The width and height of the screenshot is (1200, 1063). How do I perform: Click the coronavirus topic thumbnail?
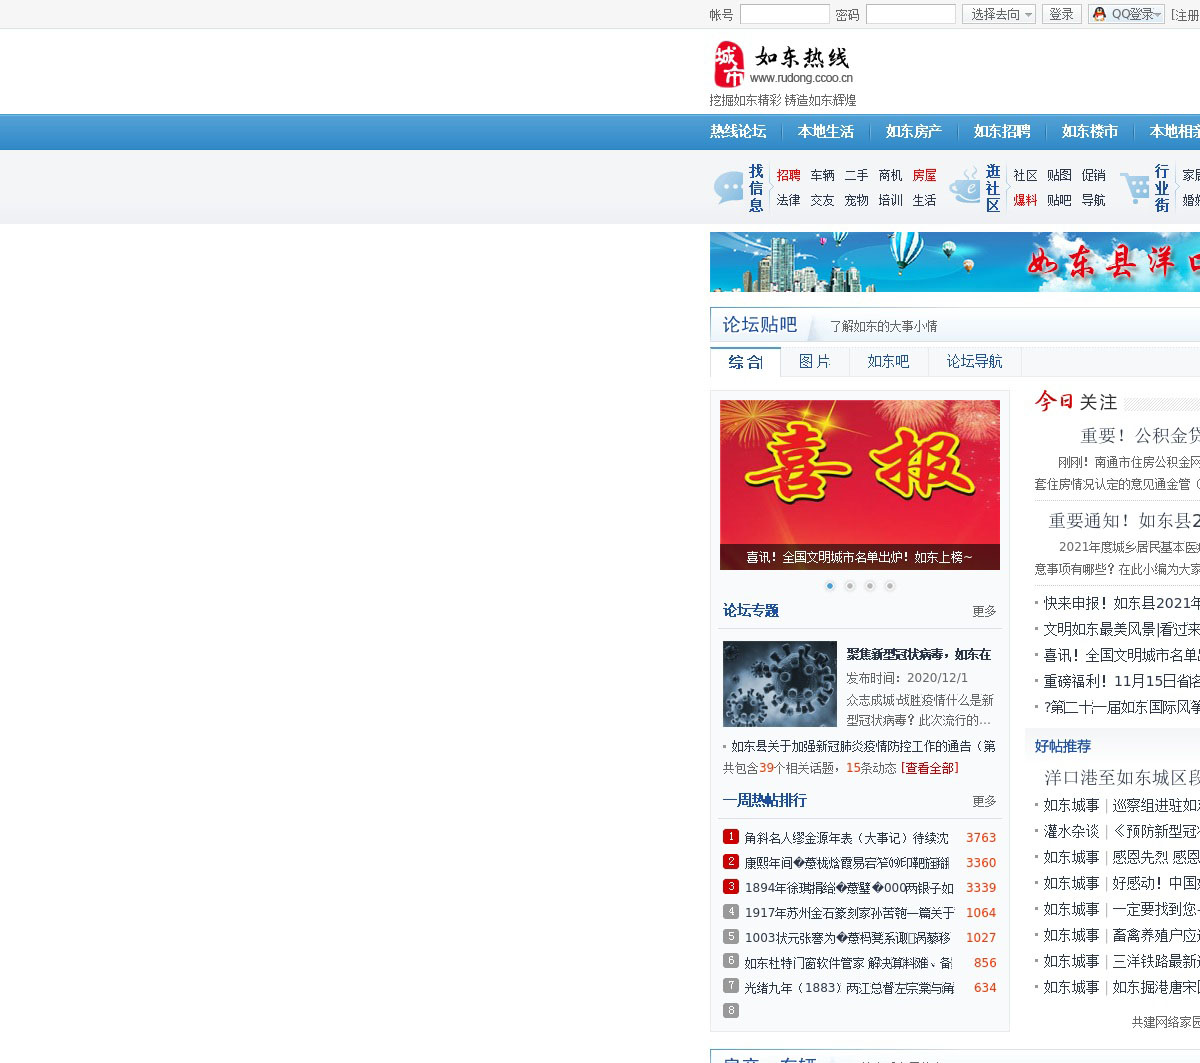[780, 684]
